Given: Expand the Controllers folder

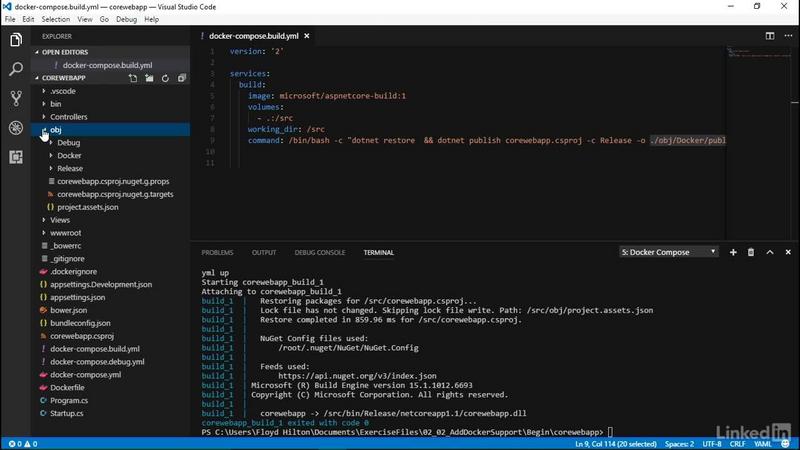Looking at the screenshot, I should 68,117.
